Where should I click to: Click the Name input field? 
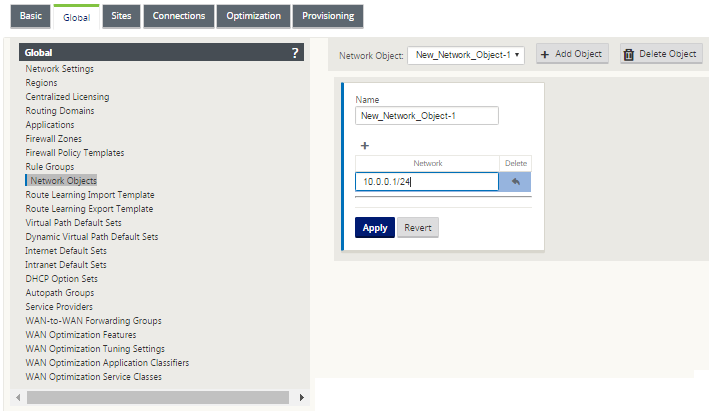(427, 116)
